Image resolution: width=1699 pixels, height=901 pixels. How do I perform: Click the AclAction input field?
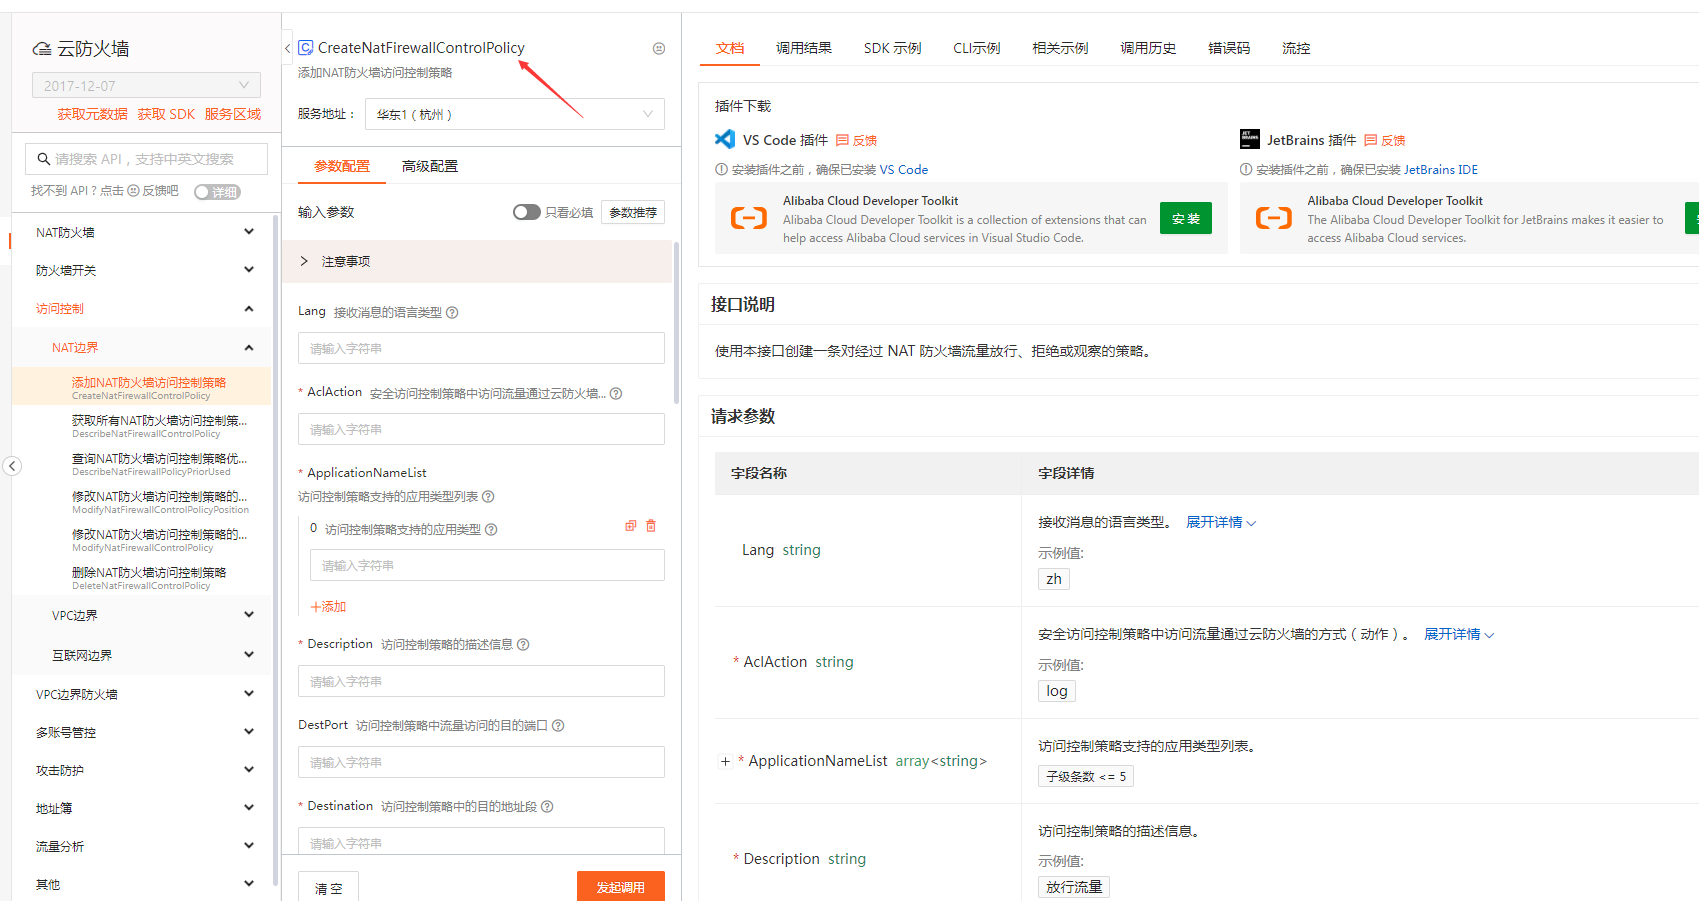[481, 429]
